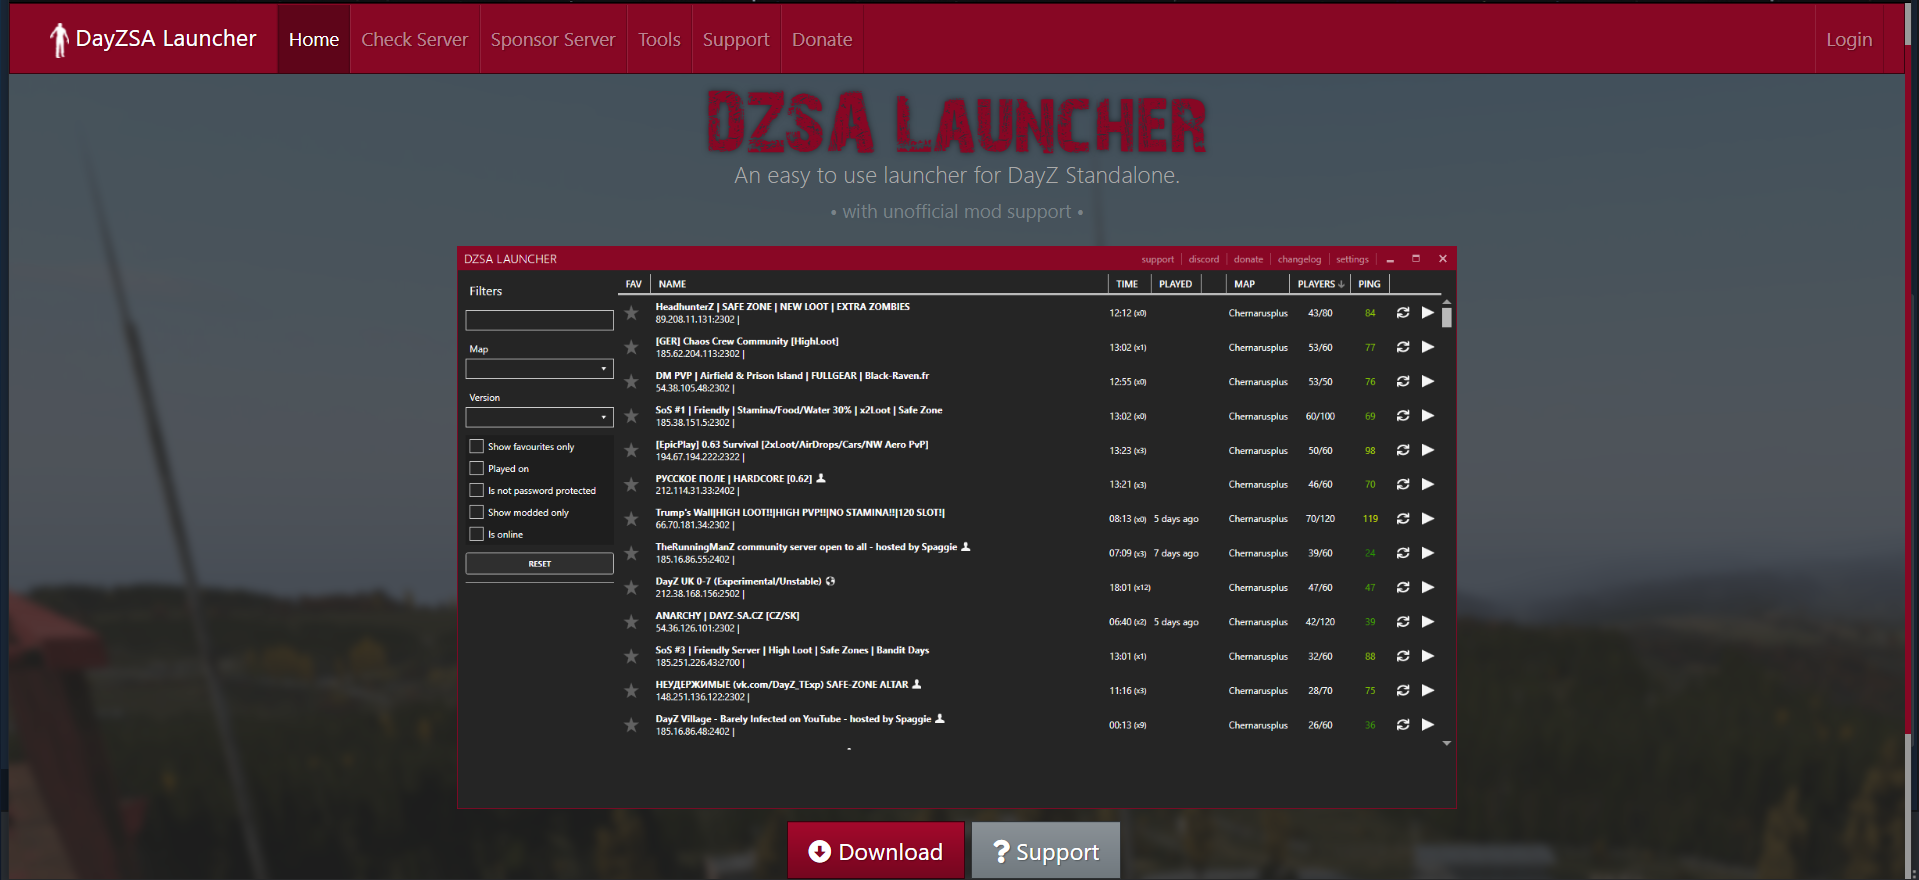Favourite the ANARCHY DAYZ-SA.CZ server
Screen dimensions: 1919x880
click(631, 622)
